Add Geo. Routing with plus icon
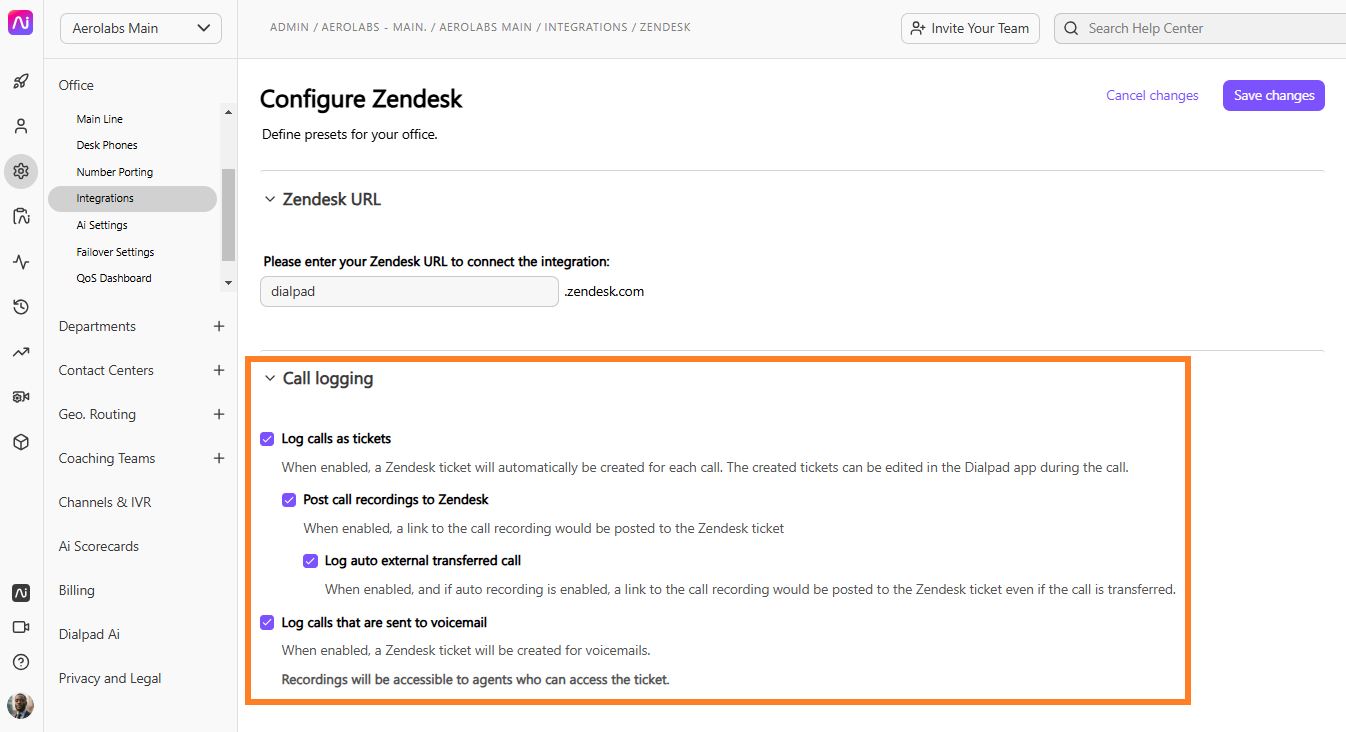This screenshot has width=1346, height=732. coord(219,414)
